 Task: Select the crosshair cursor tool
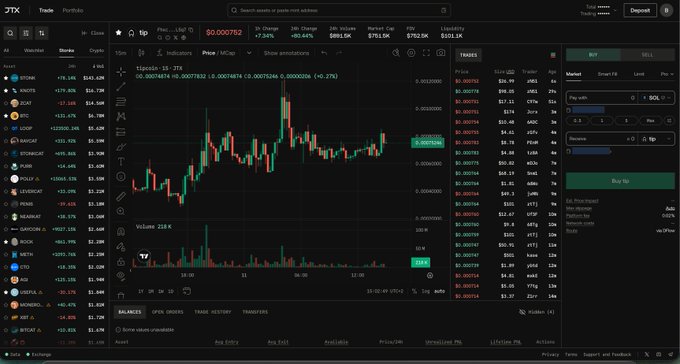[x=121, y=72]
